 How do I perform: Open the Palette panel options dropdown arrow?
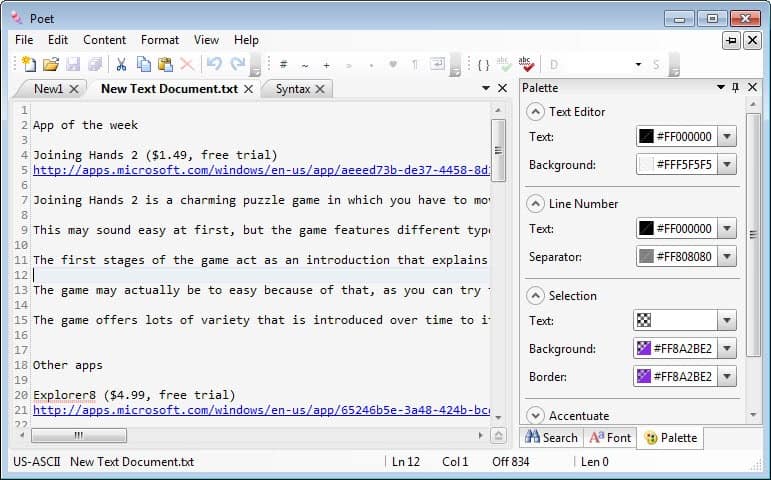(x=721, y=88)
